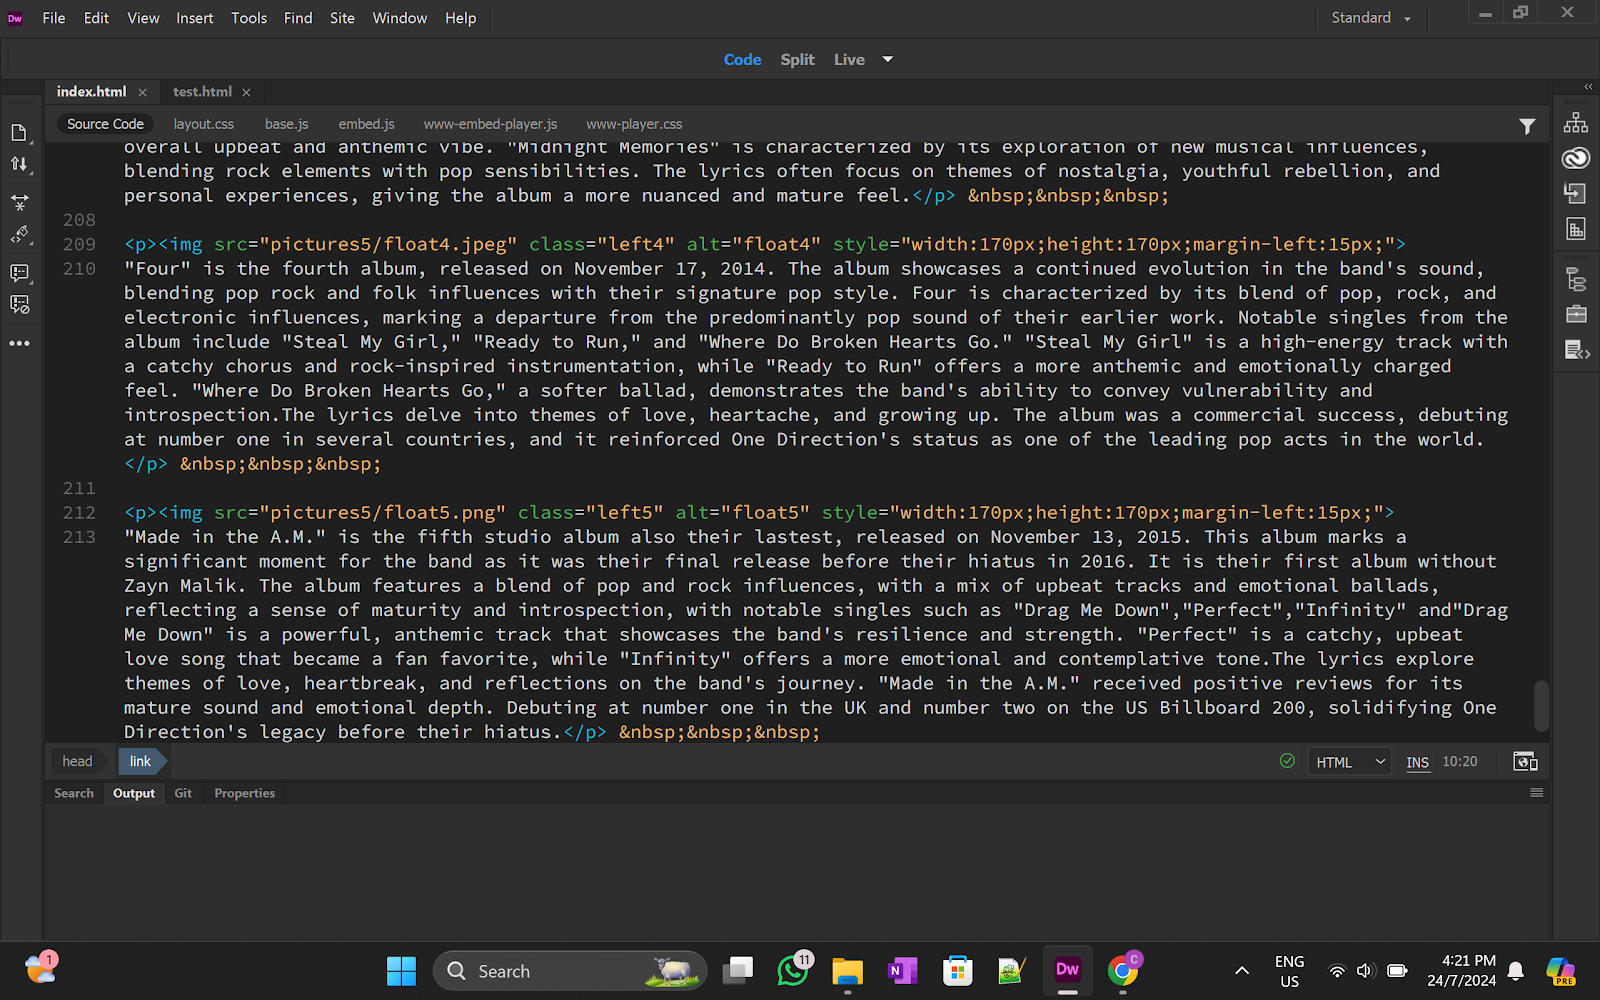Switch to the Output panel tab
The width and height of the screenshot is (1600, 1000).
134,793
